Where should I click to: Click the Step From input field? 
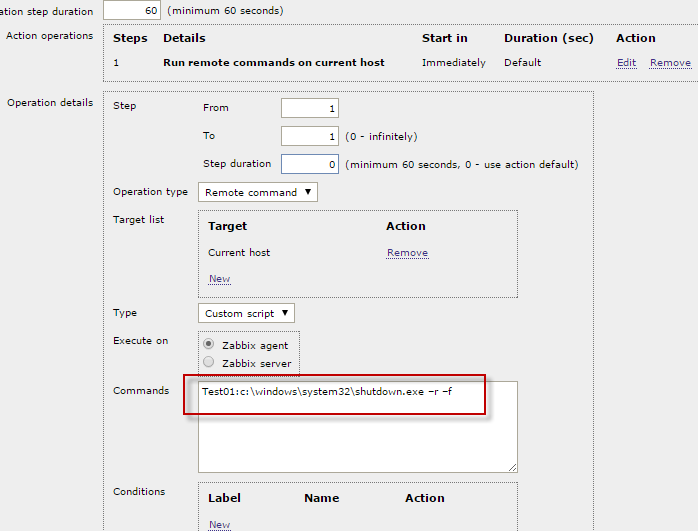(x=309, y=108)
